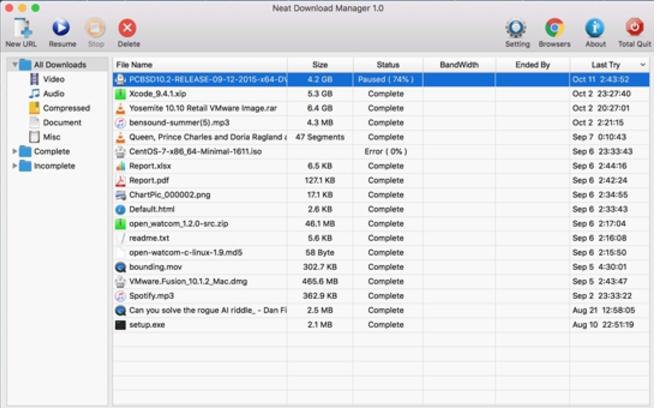Click the Stop toolbar icon
657x414 pixels.
[95, 29]
